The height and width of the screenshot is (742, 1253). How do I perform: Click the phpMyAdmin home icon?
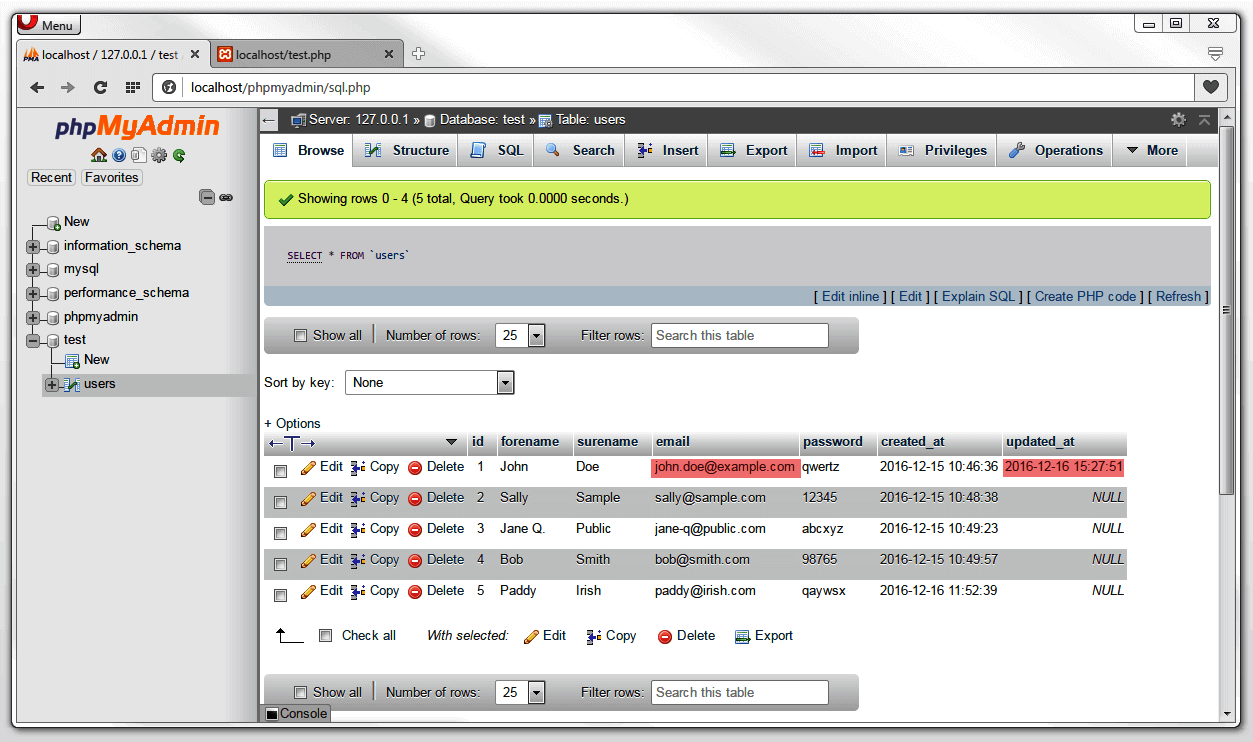tap(99, 155)
